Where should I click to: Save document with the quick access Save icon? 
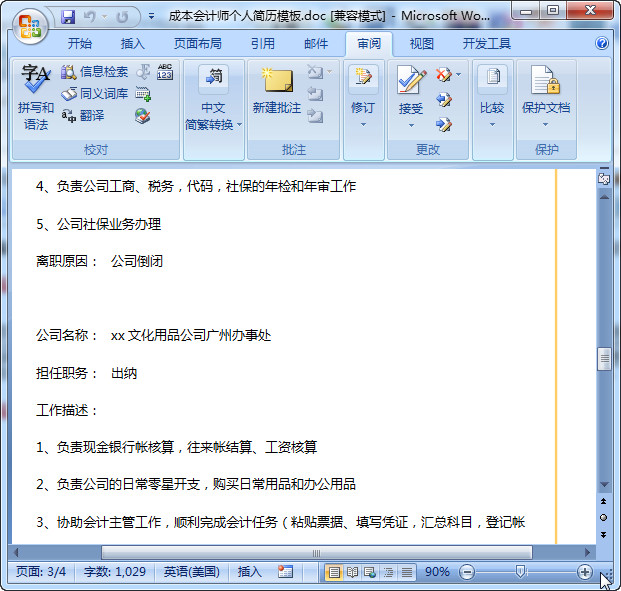coord(68,17)
